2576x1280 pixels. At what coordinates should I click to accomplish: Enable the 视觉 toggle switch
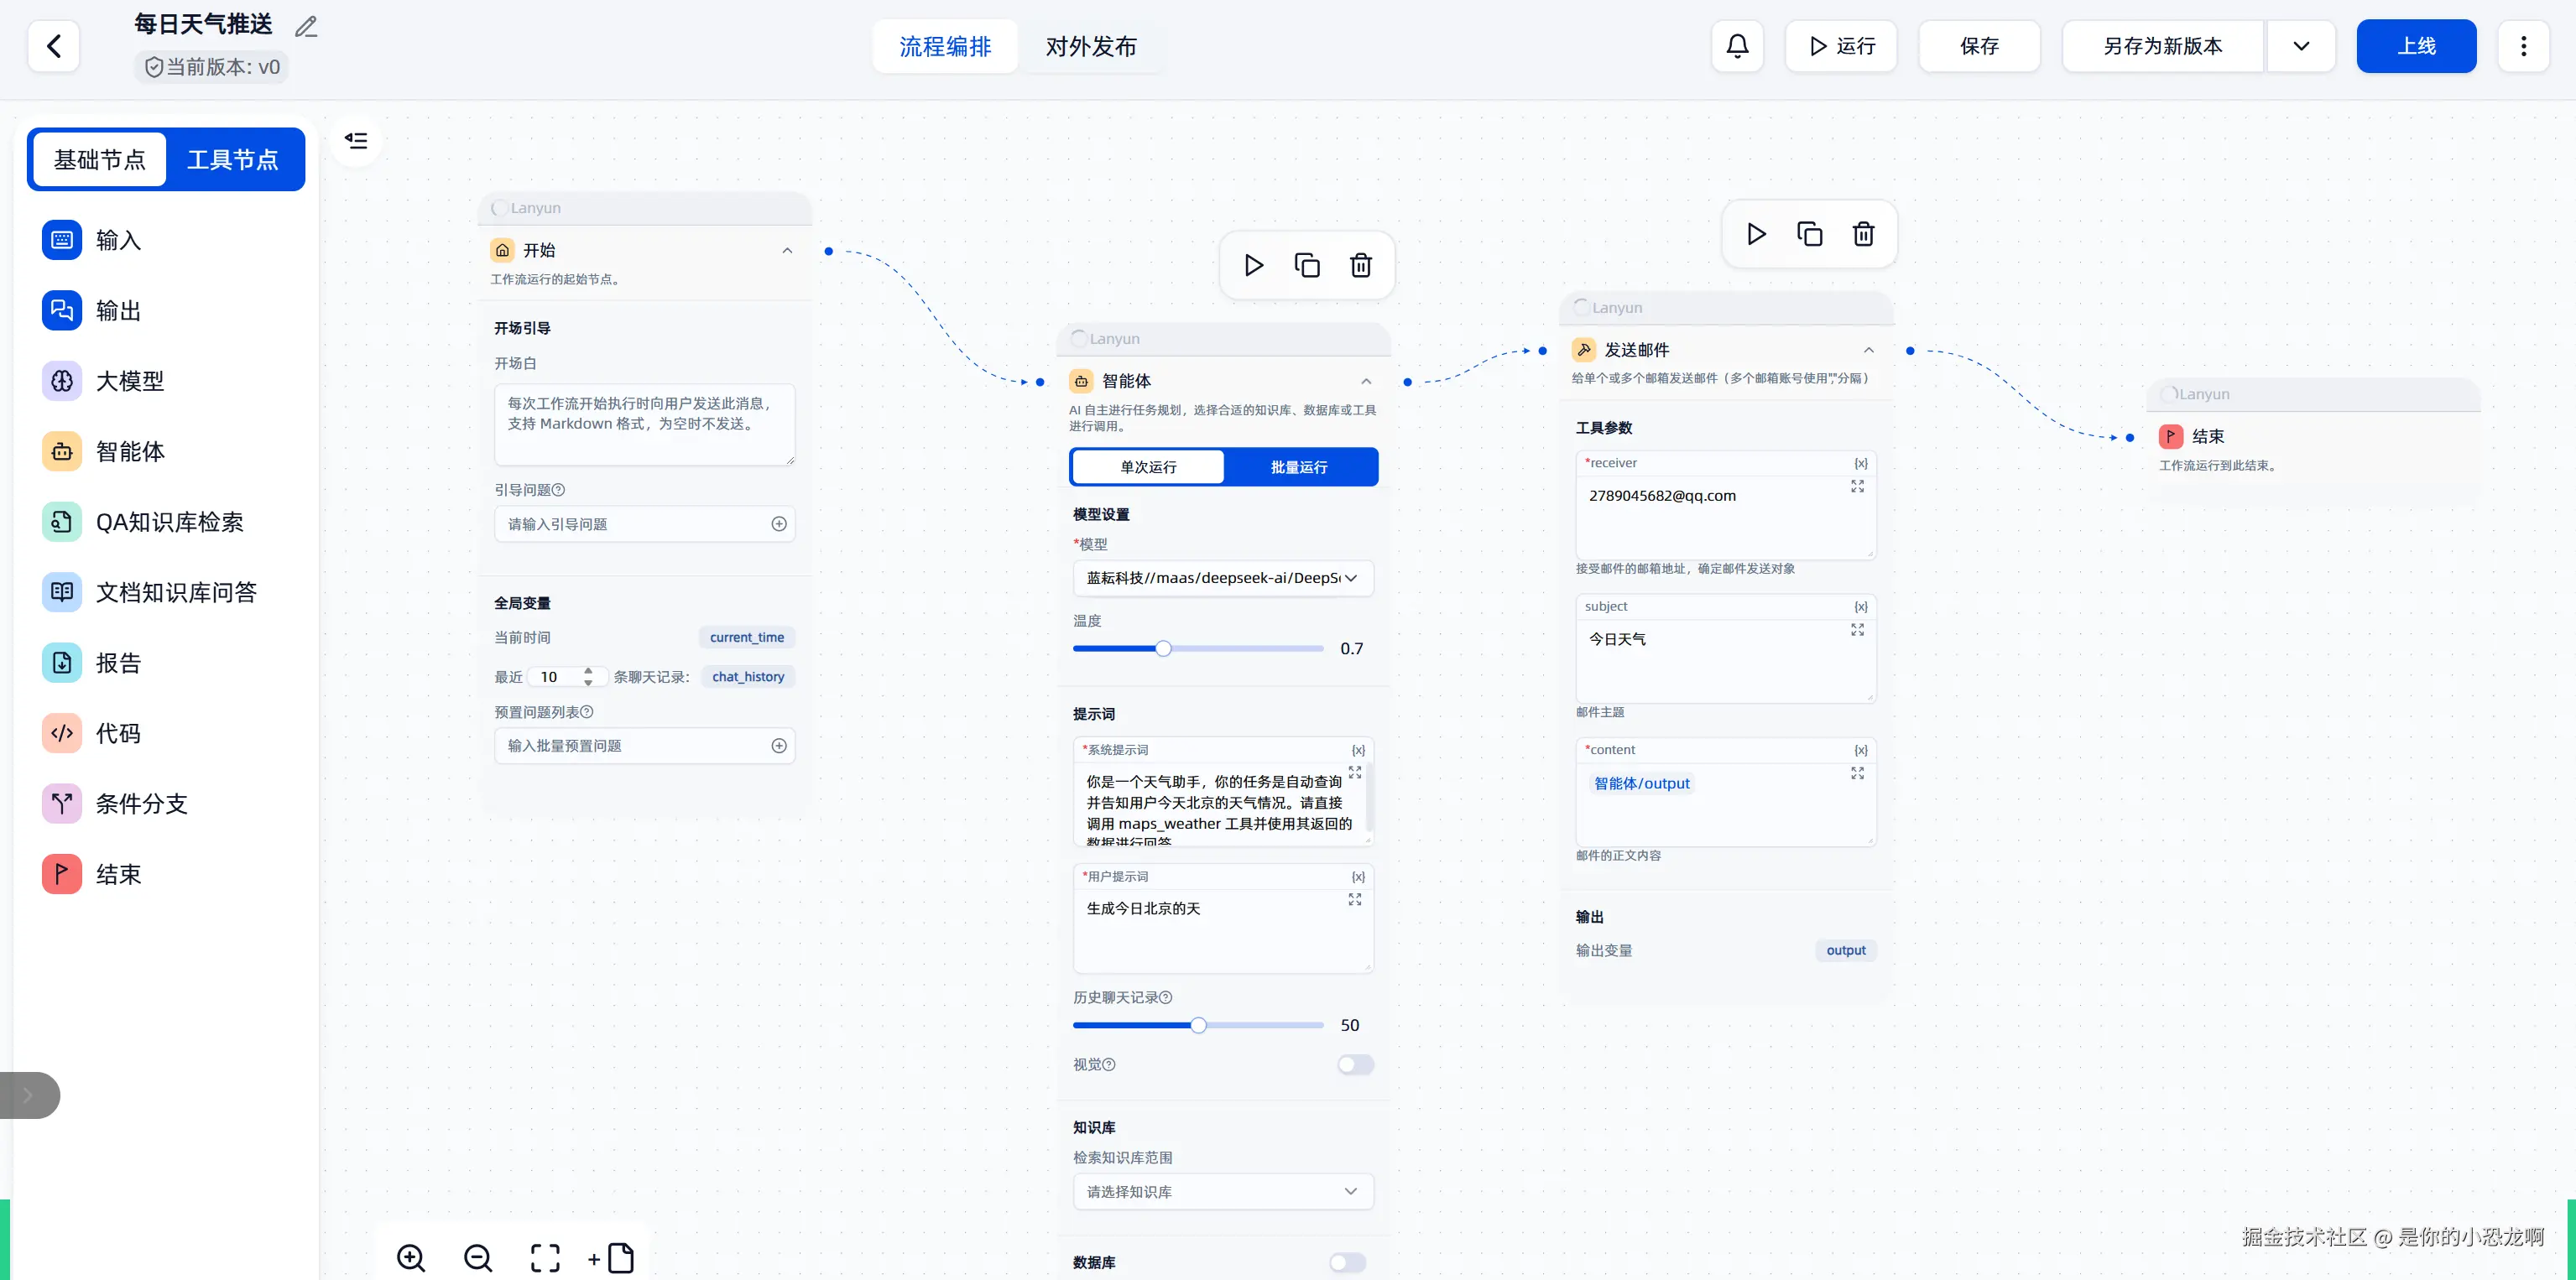point(1355,1064)
